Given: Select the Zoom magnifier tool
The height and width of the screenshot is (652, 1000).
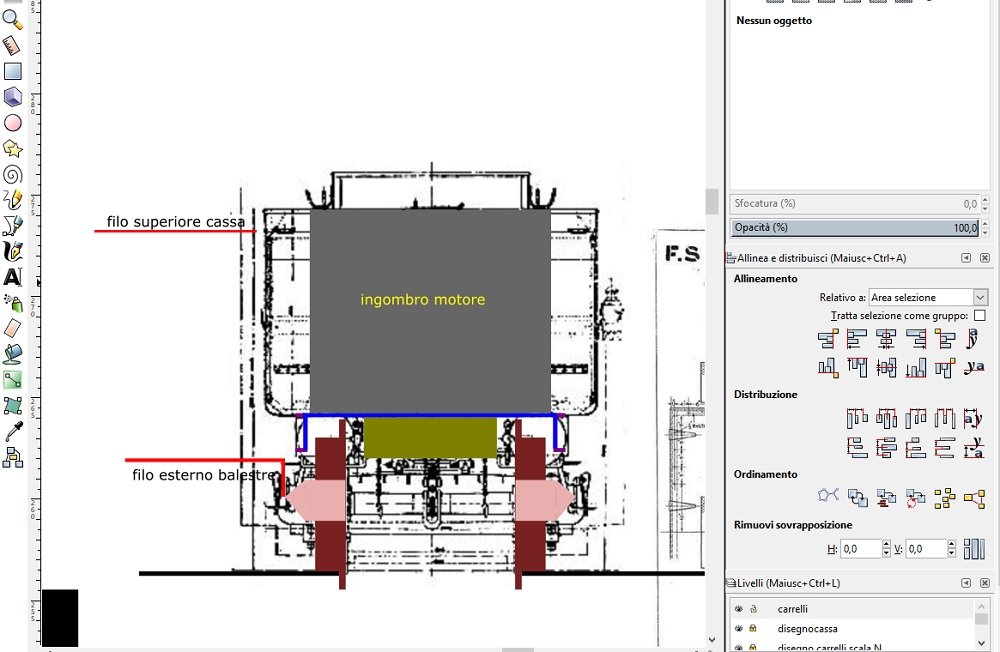Looking at the screenshot, I should 12,20.
